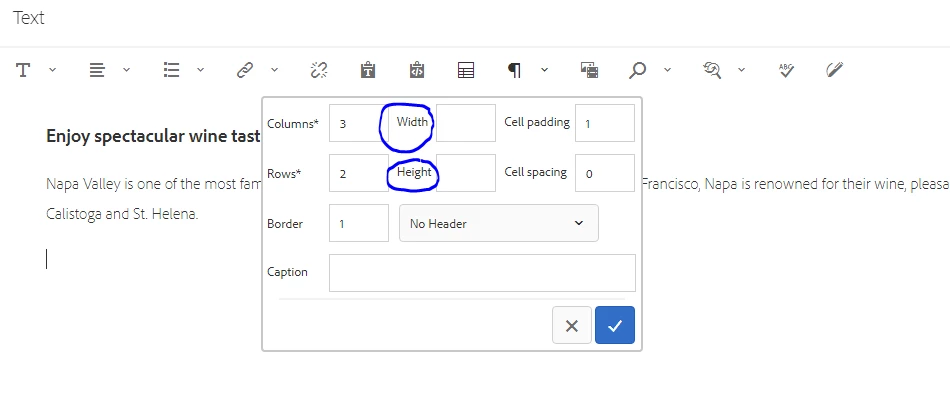Open the Paragraph formats pilcrow tool
Image resolution: width=950 pixels, height=420 pixels.
click(x=514, y=70)
